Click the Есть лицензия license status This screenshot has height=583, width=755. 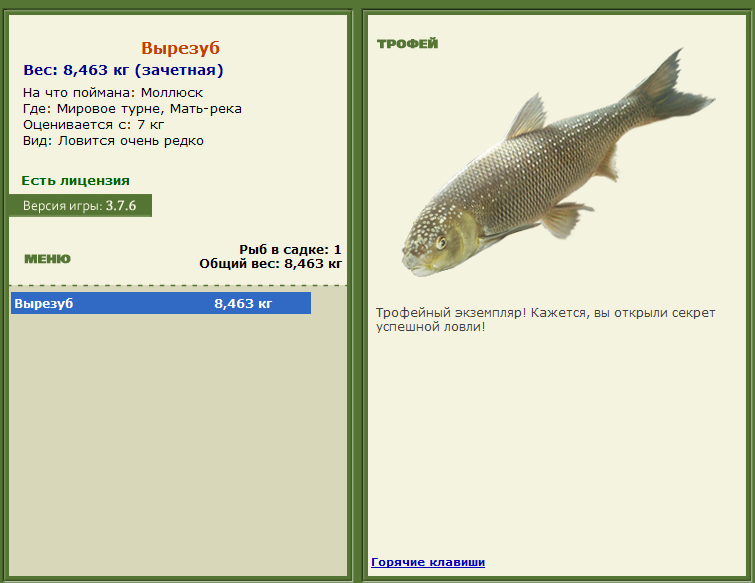tap(76, 181)
